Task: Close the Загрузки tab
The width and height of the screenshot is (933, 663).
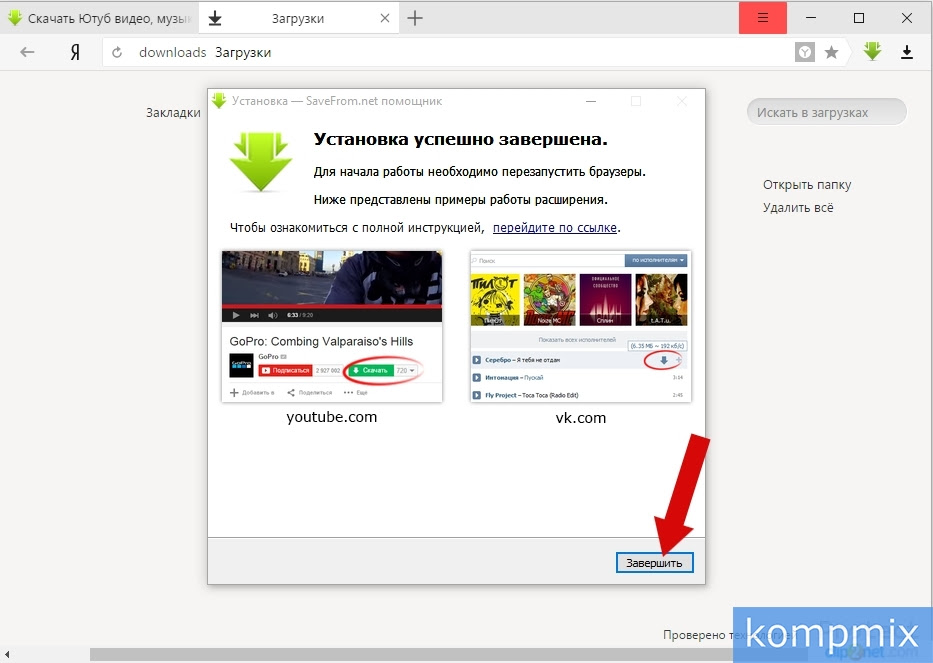Action: click(385, 18)
